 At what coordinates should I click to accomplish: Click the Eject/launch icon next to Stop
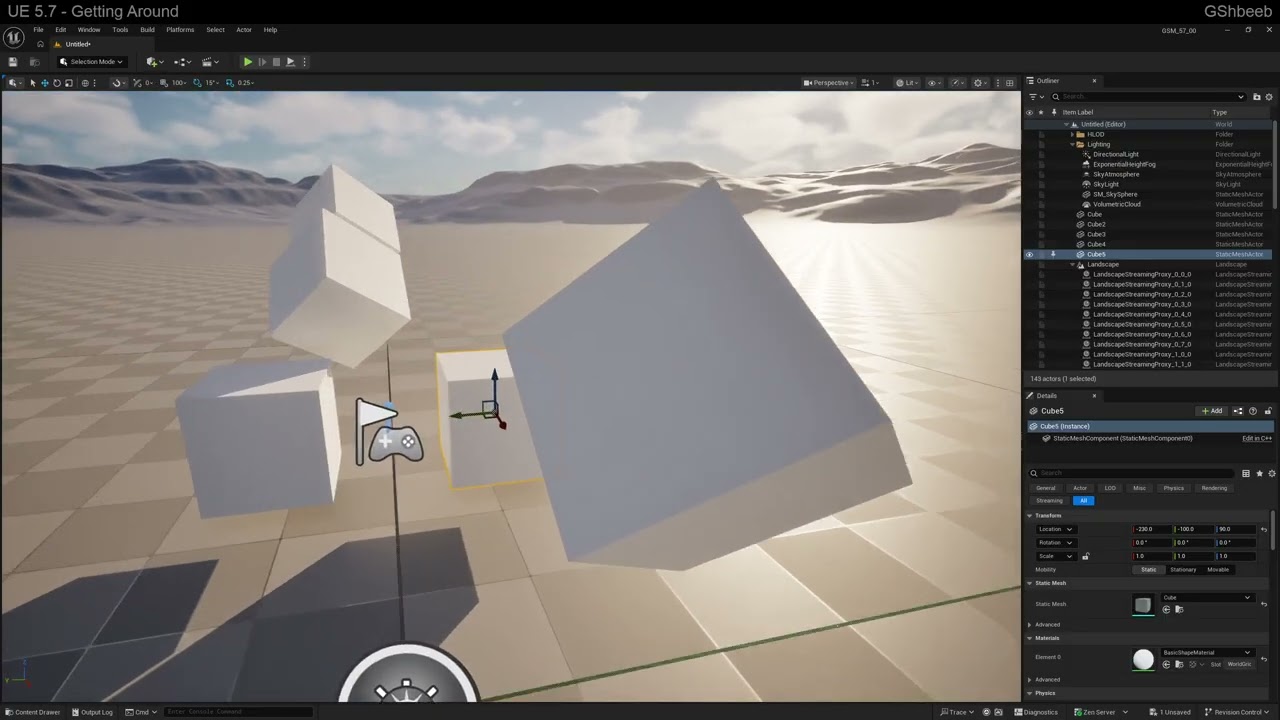[290, 62]
